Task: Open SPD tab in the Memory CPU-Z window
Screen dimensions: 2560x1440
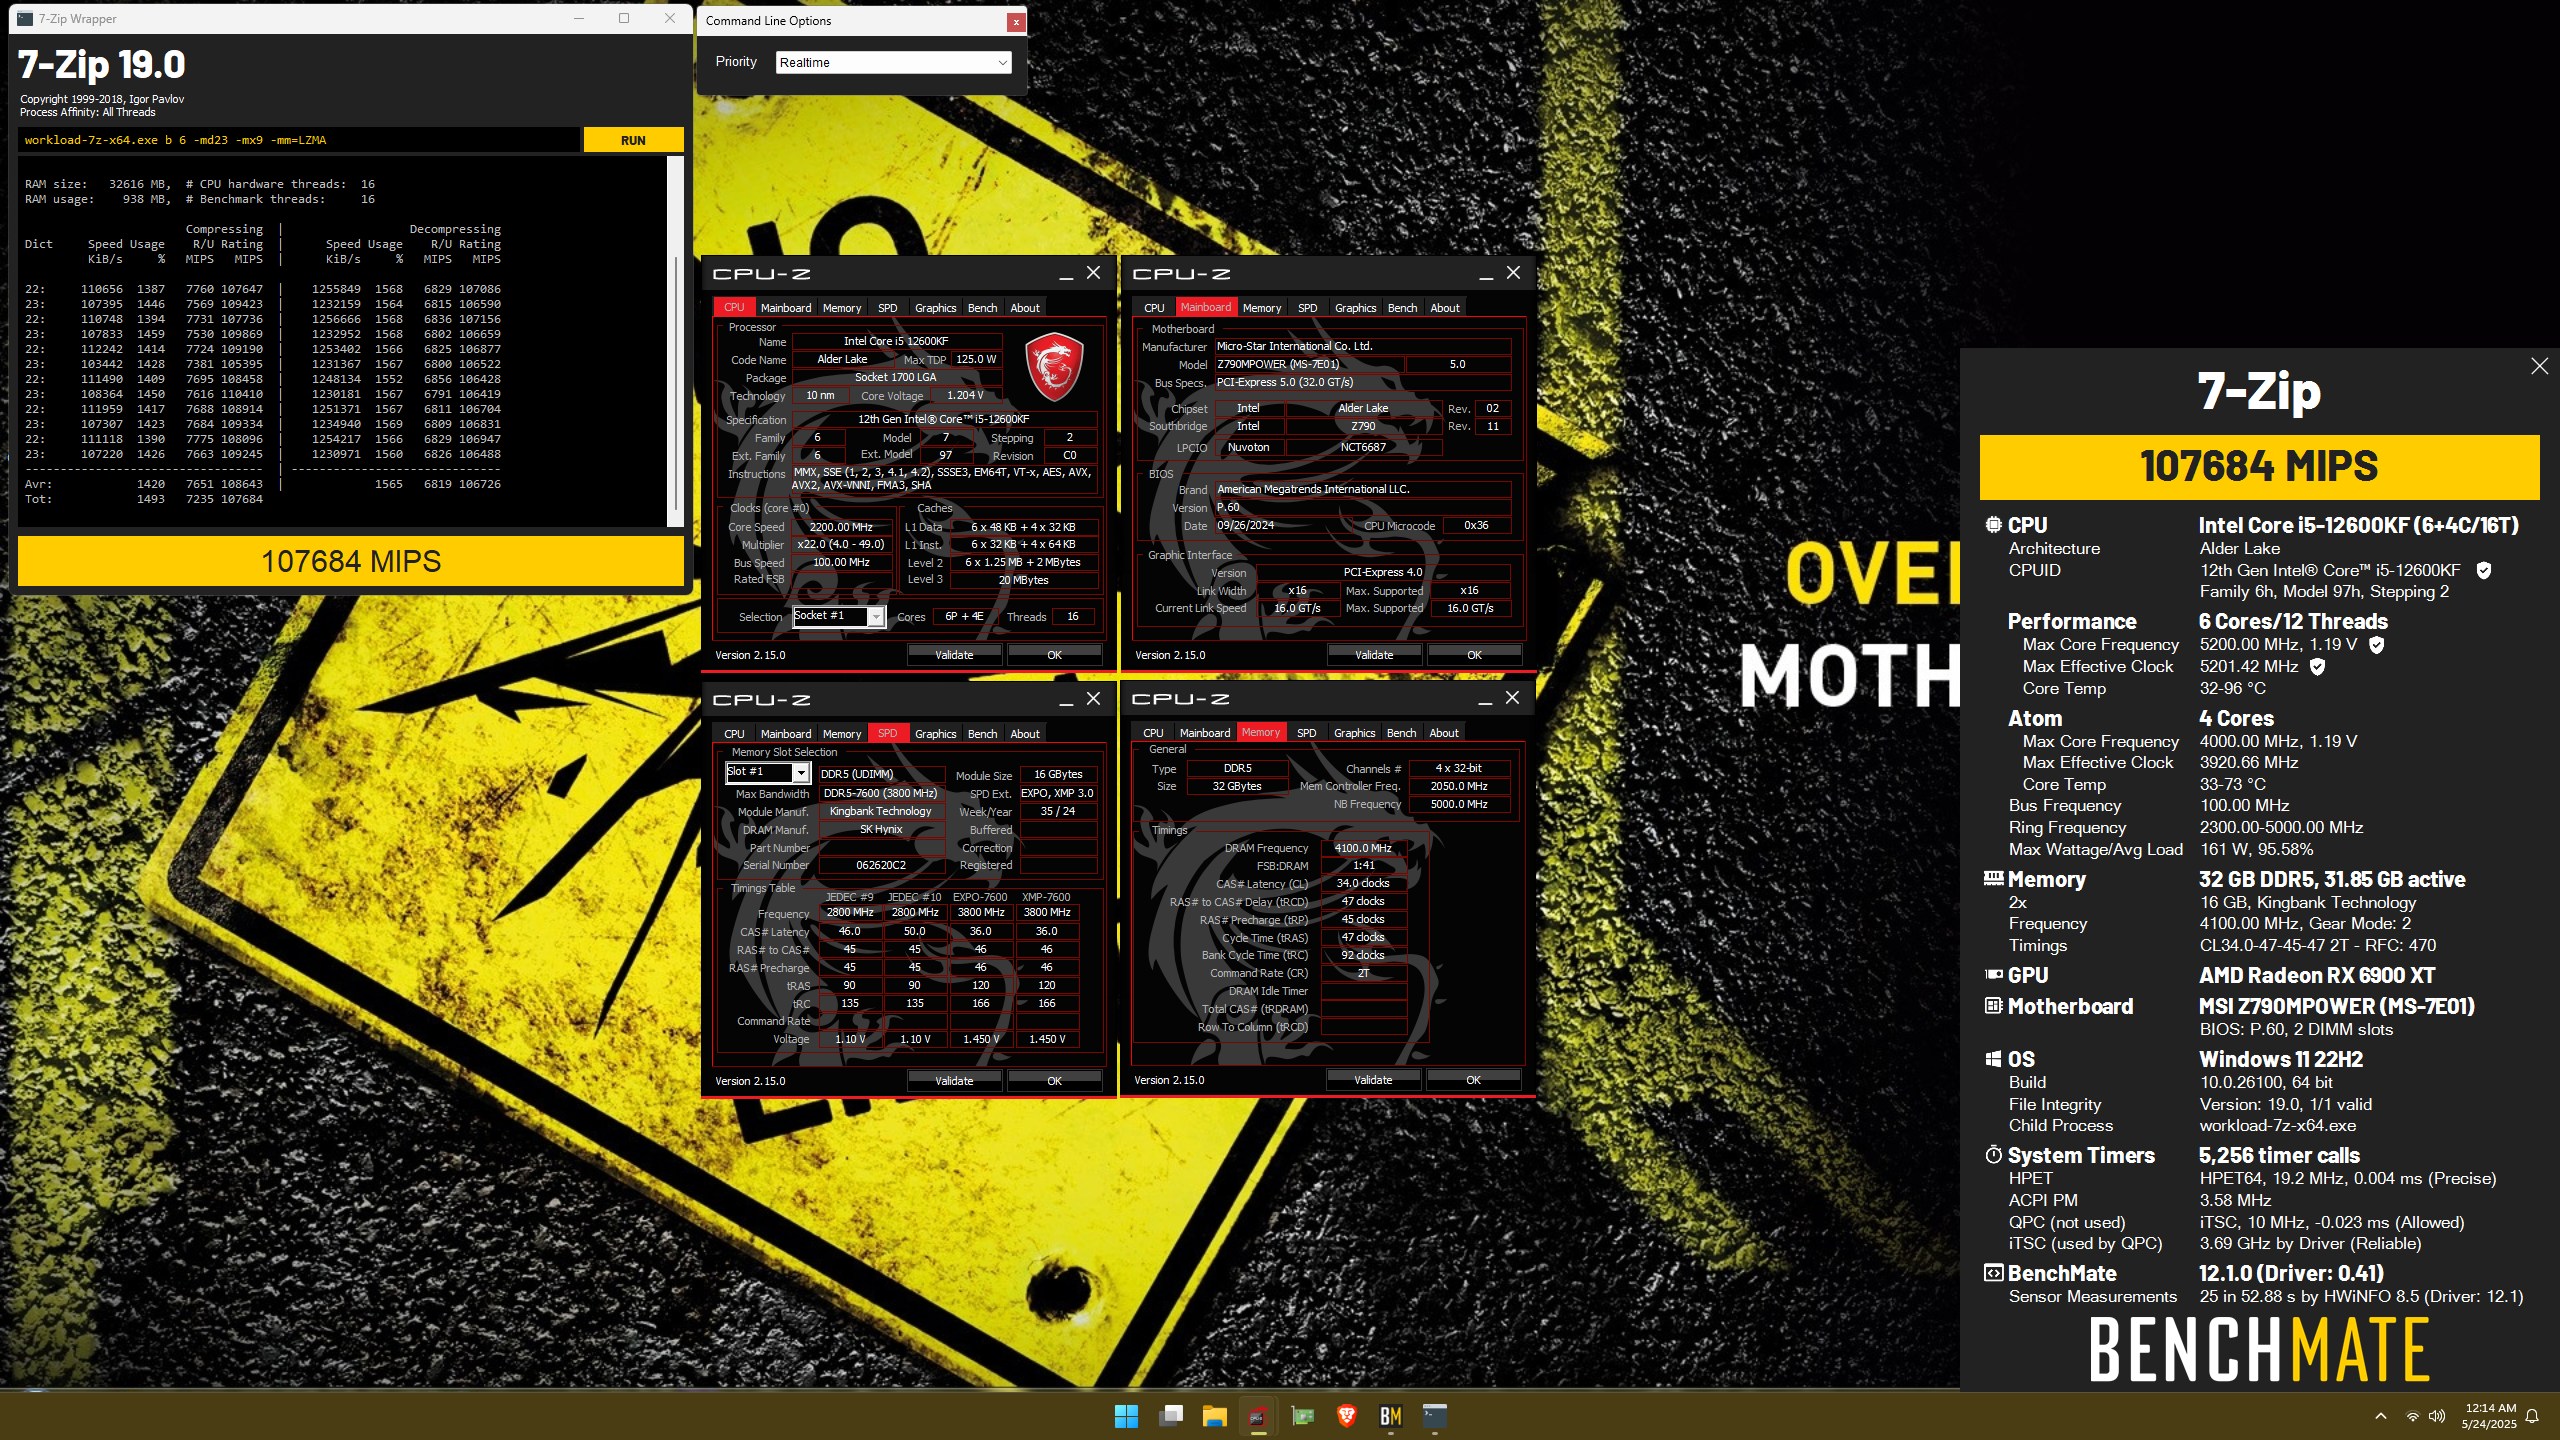Action: click(1306, 733)
